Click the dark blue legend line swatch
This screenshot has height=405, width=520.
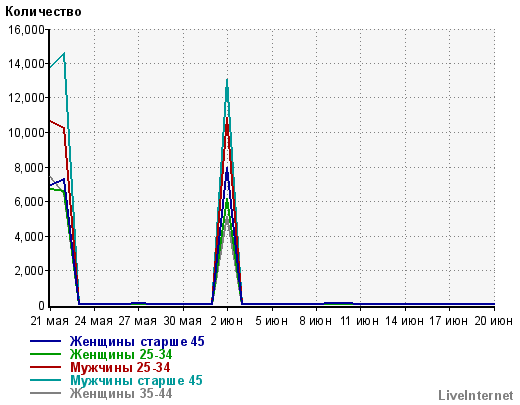tap(45, 341)
